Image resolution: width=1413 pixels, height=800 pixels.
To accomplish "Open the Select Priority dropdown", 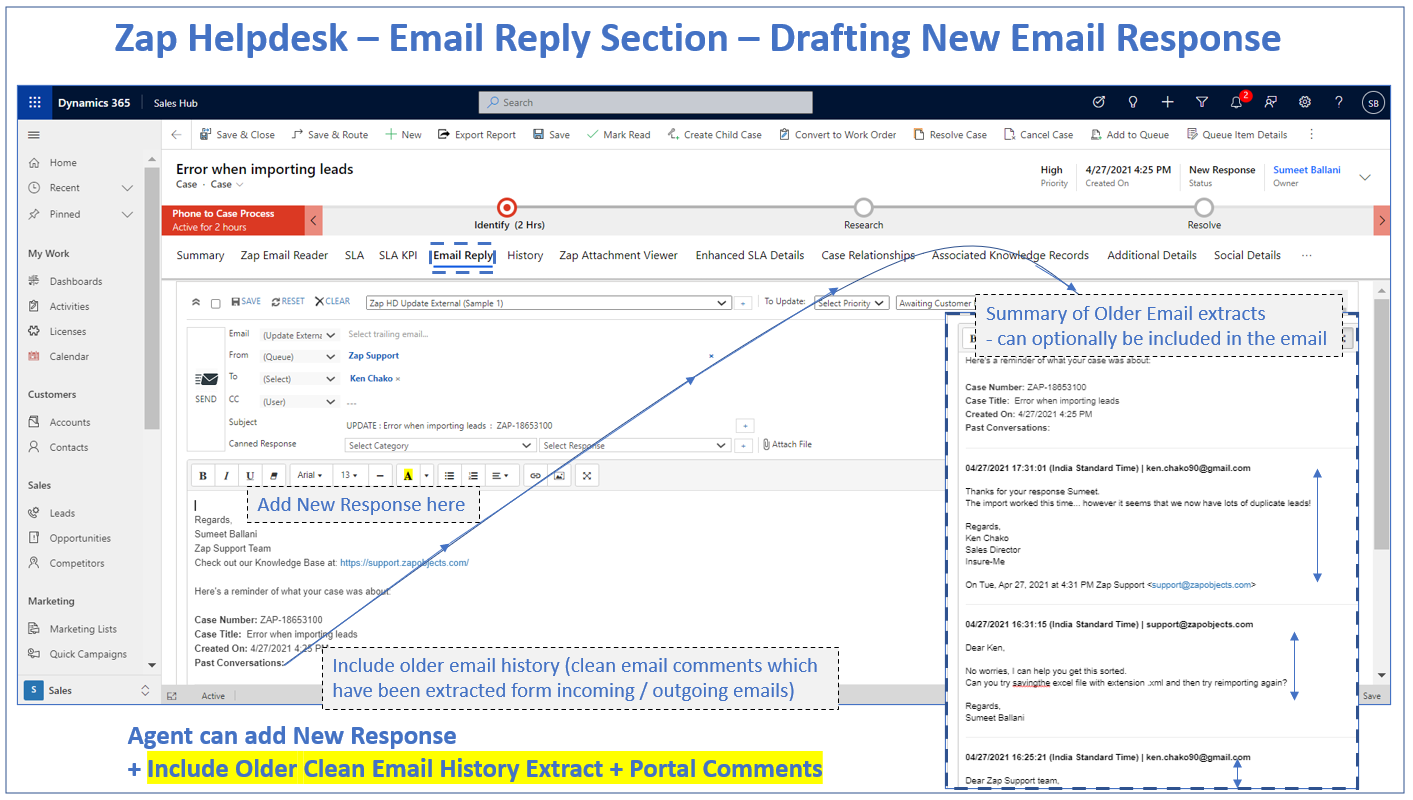I will 851,303.
